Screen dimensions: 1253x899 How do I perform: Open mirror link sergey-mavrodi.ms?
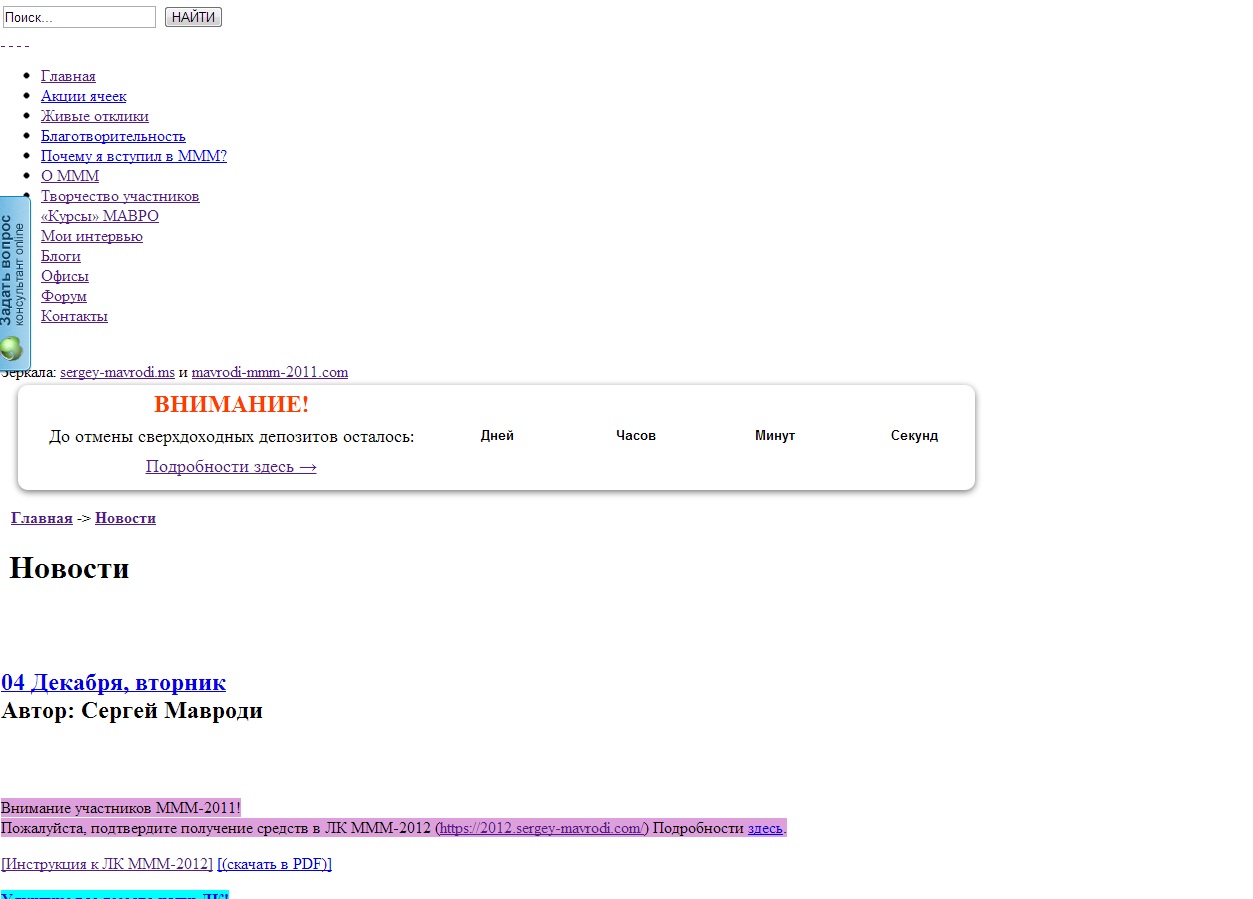(x=117, y=372)
